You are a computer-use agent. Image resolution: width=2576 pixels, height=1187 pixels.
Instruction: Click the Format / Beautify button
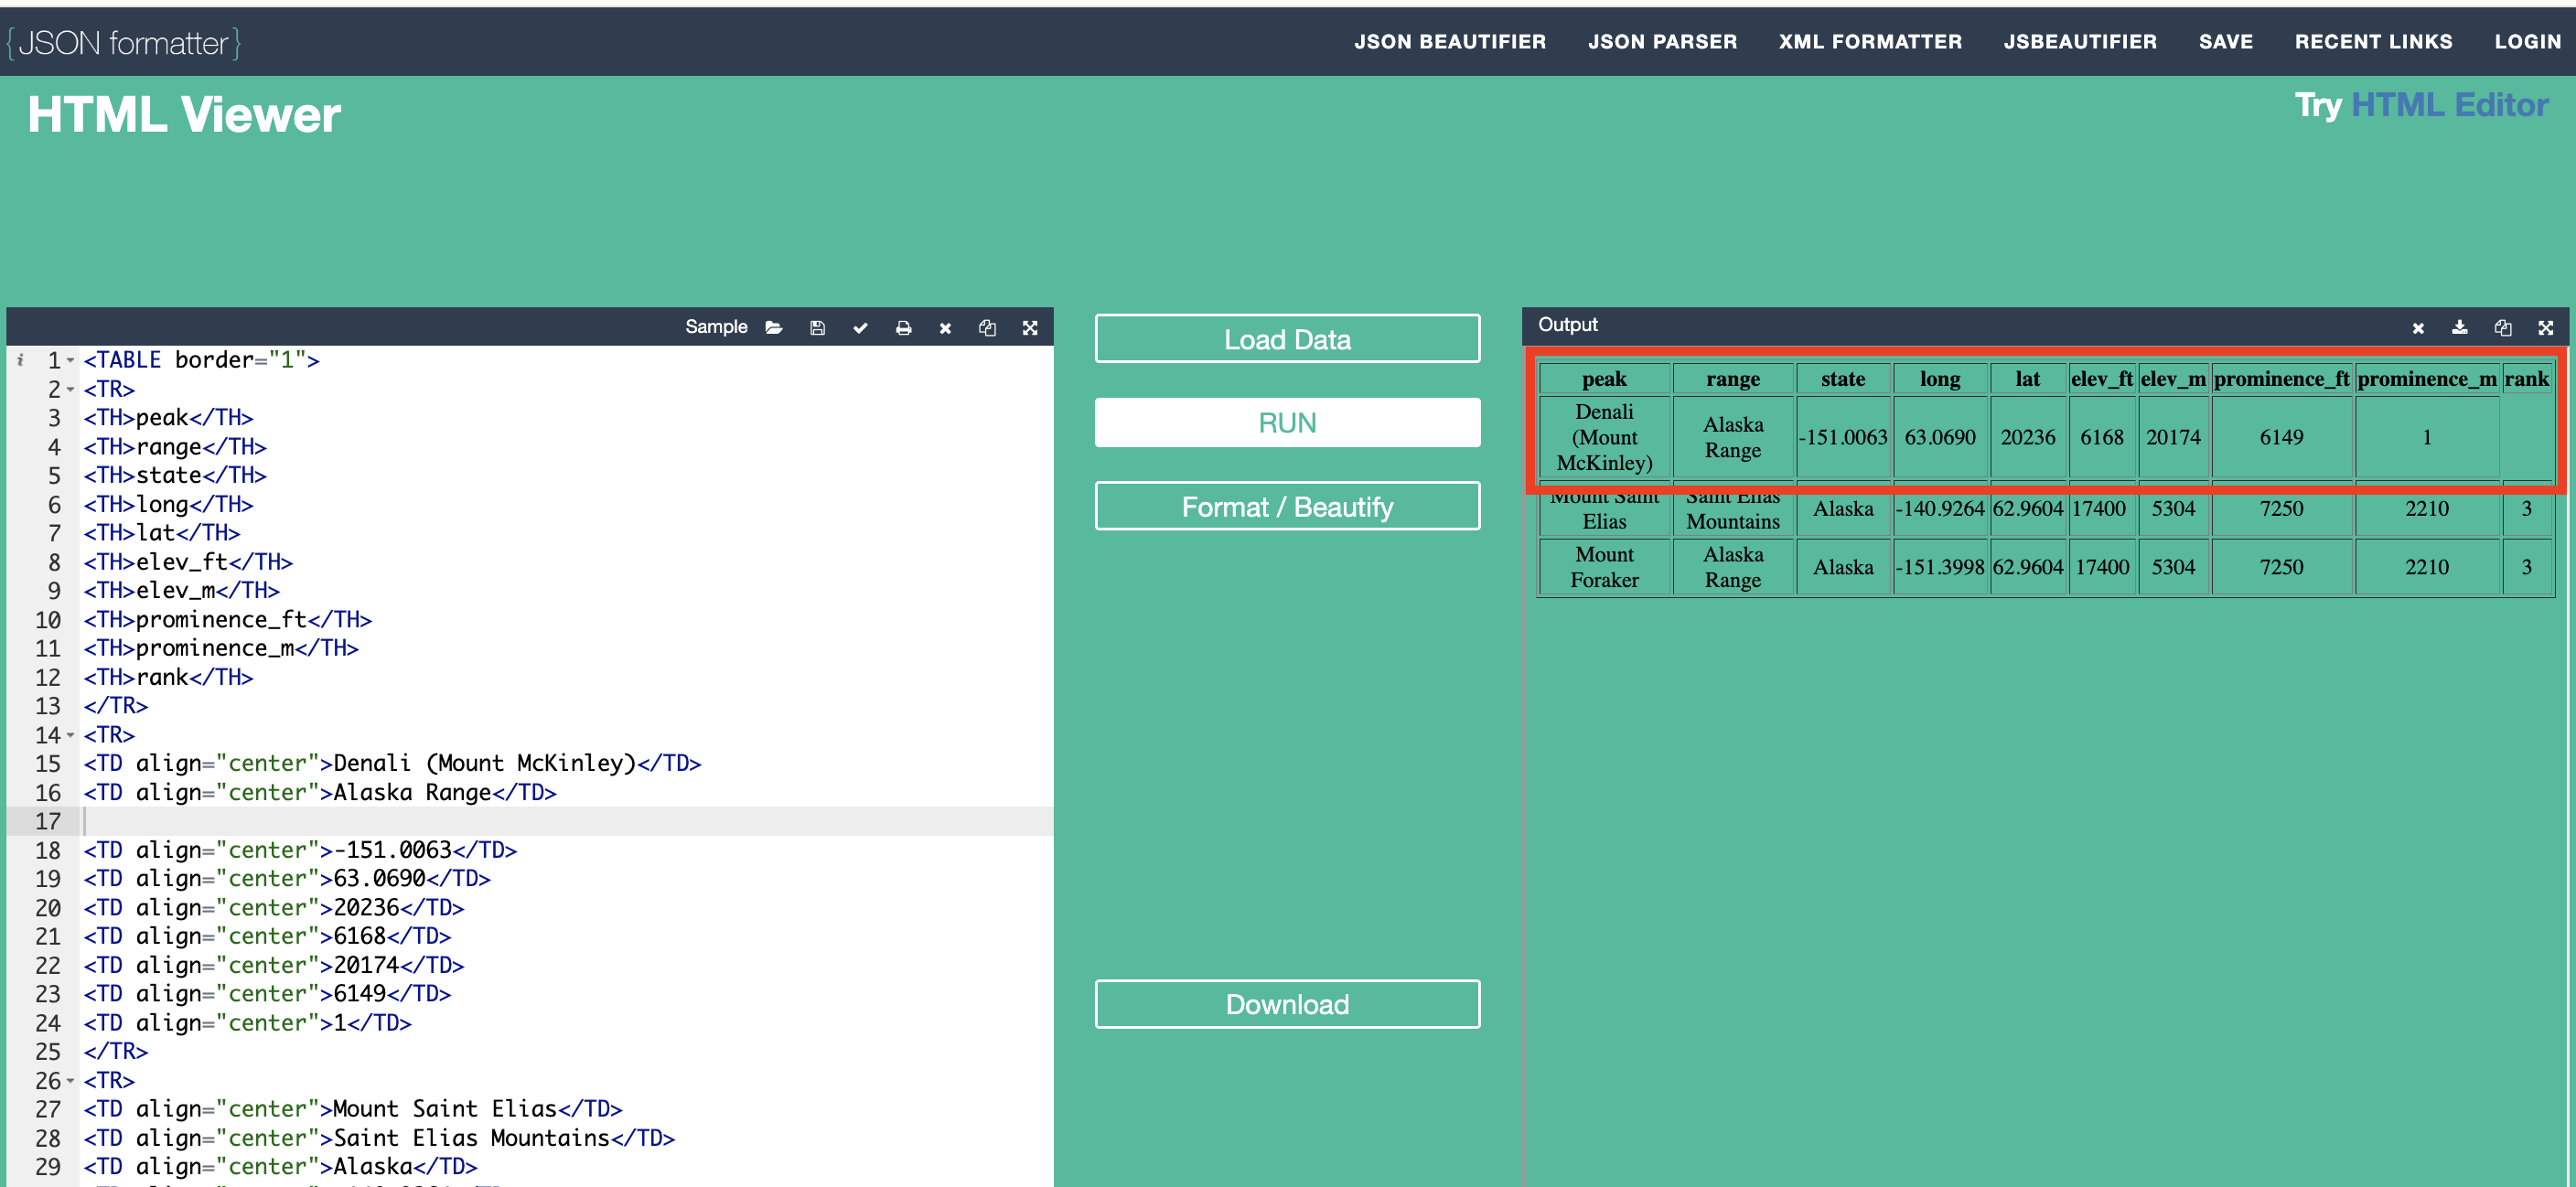click(x=1287, y=507)
